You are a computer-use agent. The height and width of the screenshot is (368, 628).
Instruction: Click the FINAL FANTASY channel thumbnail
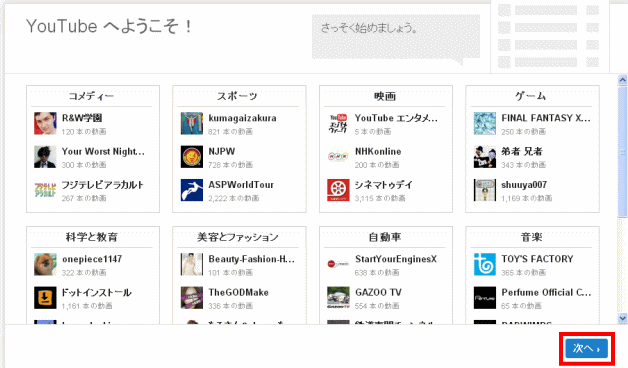click(485, 123)
